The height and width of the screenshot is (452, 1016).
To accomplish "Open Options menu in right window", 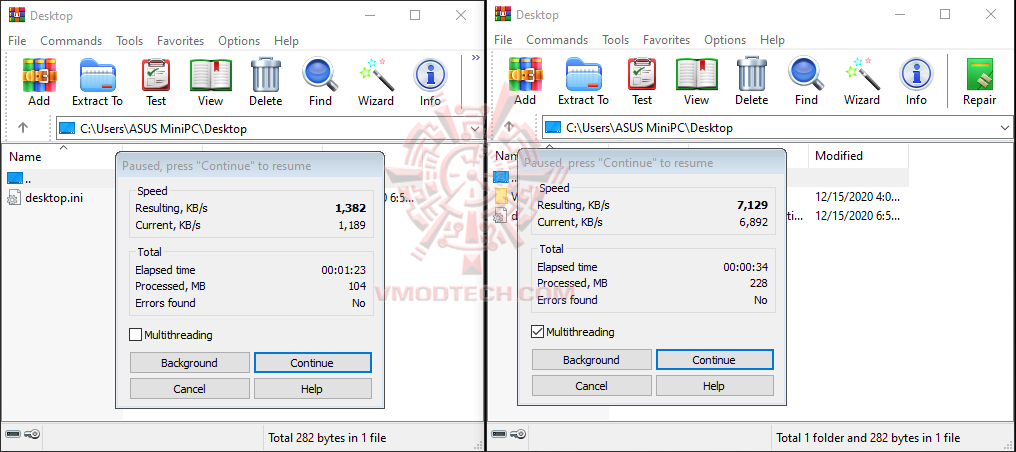I will [x=725, y=40].
